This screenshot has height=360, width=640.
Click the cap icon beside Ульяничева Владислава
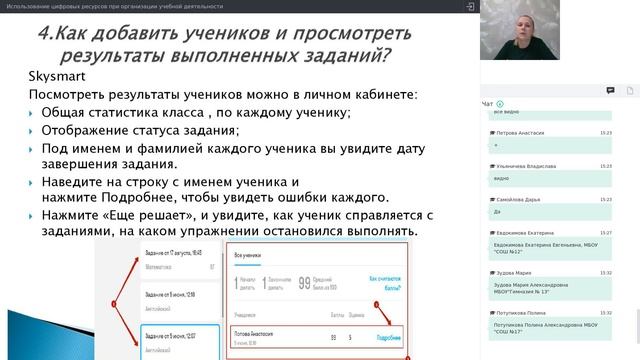click(x=492, y=167)
